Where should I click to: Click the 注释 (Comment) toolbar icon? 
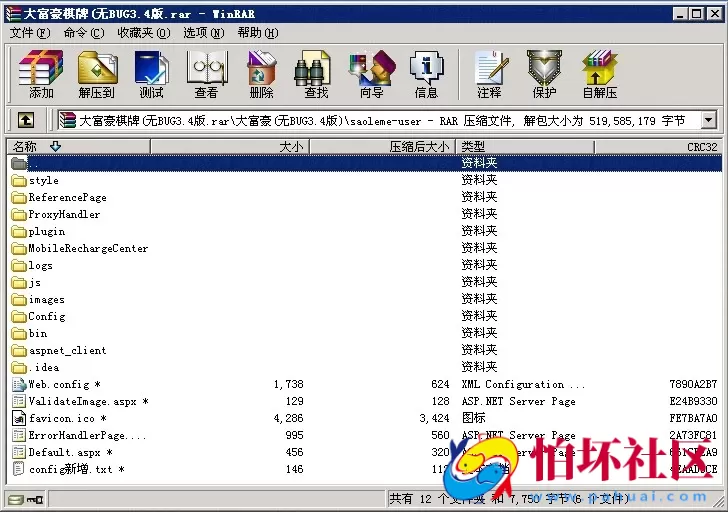click(490, 74)
